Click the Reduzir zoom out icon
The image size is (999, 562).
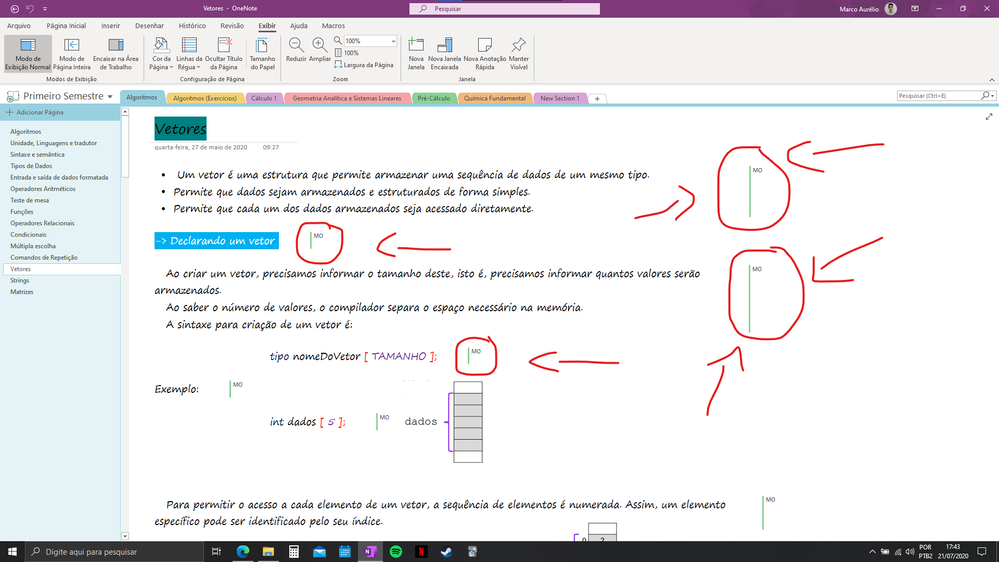pyautogui.click(x=296, y=50)
